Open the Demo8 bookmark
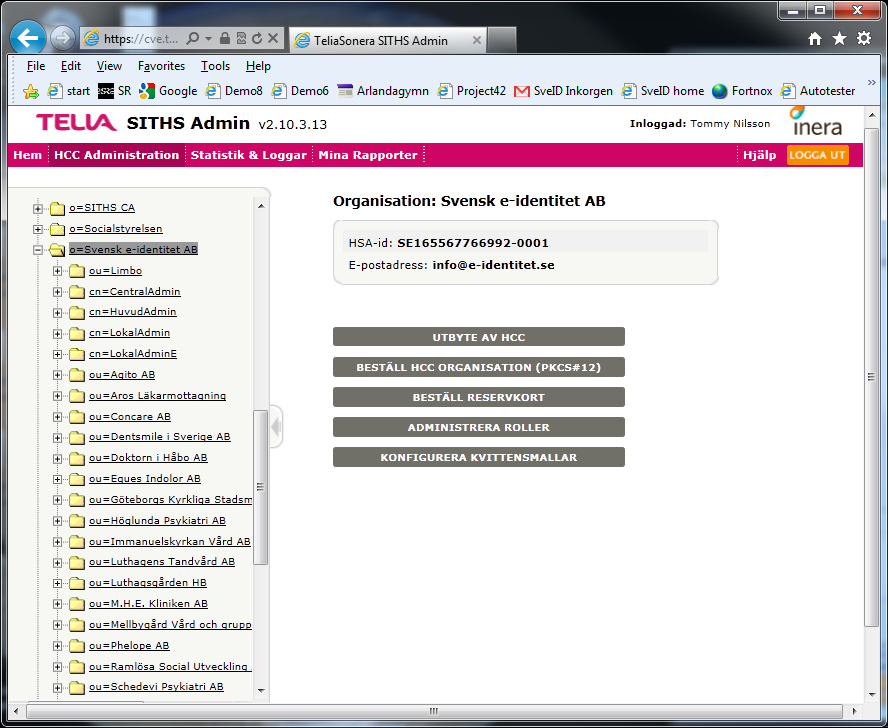This screenshot has height=728, width=888. click(x=234, y=91)
